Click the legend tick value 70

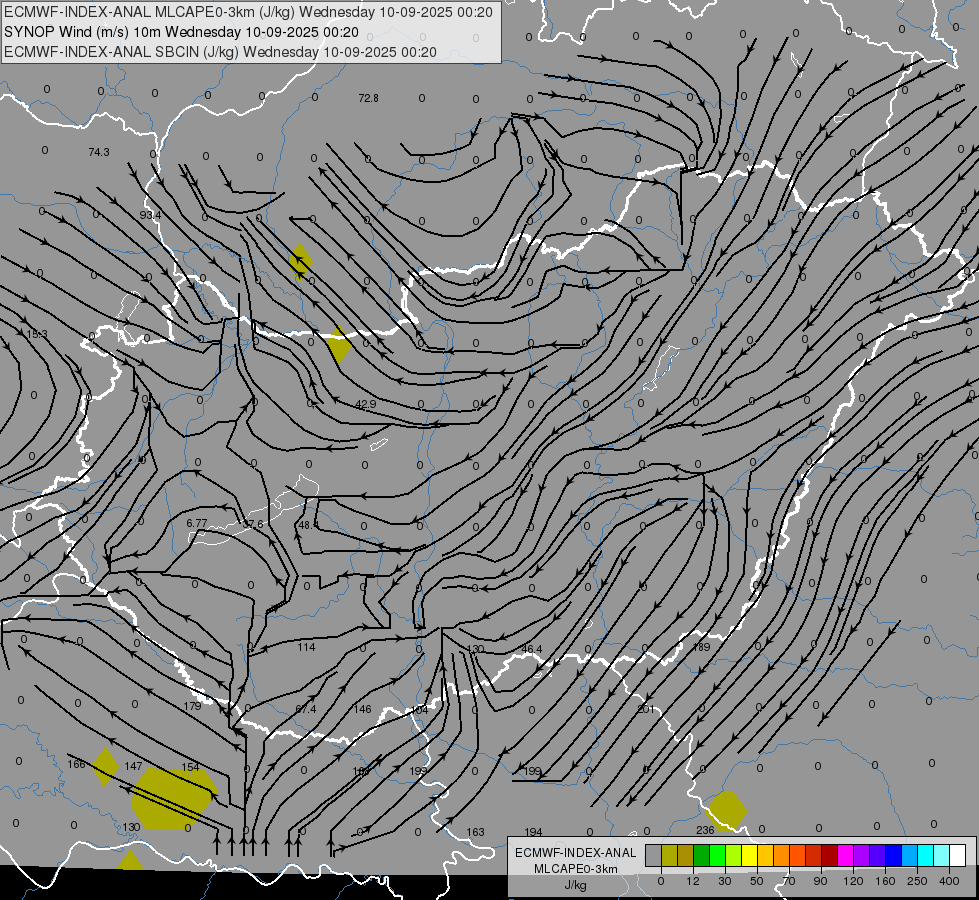point(789,881)
